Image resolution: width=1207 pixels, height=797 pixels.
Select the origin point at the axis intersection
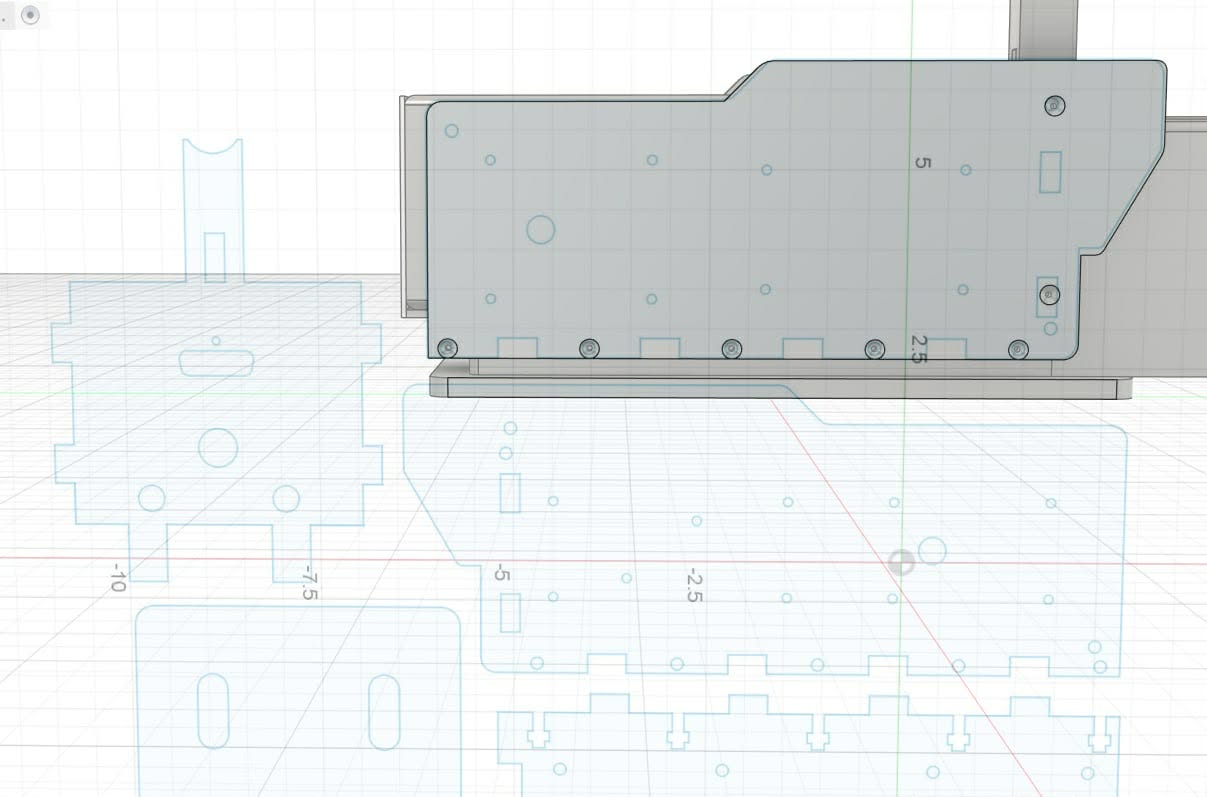pyautogui.click(x=901, y=562)
